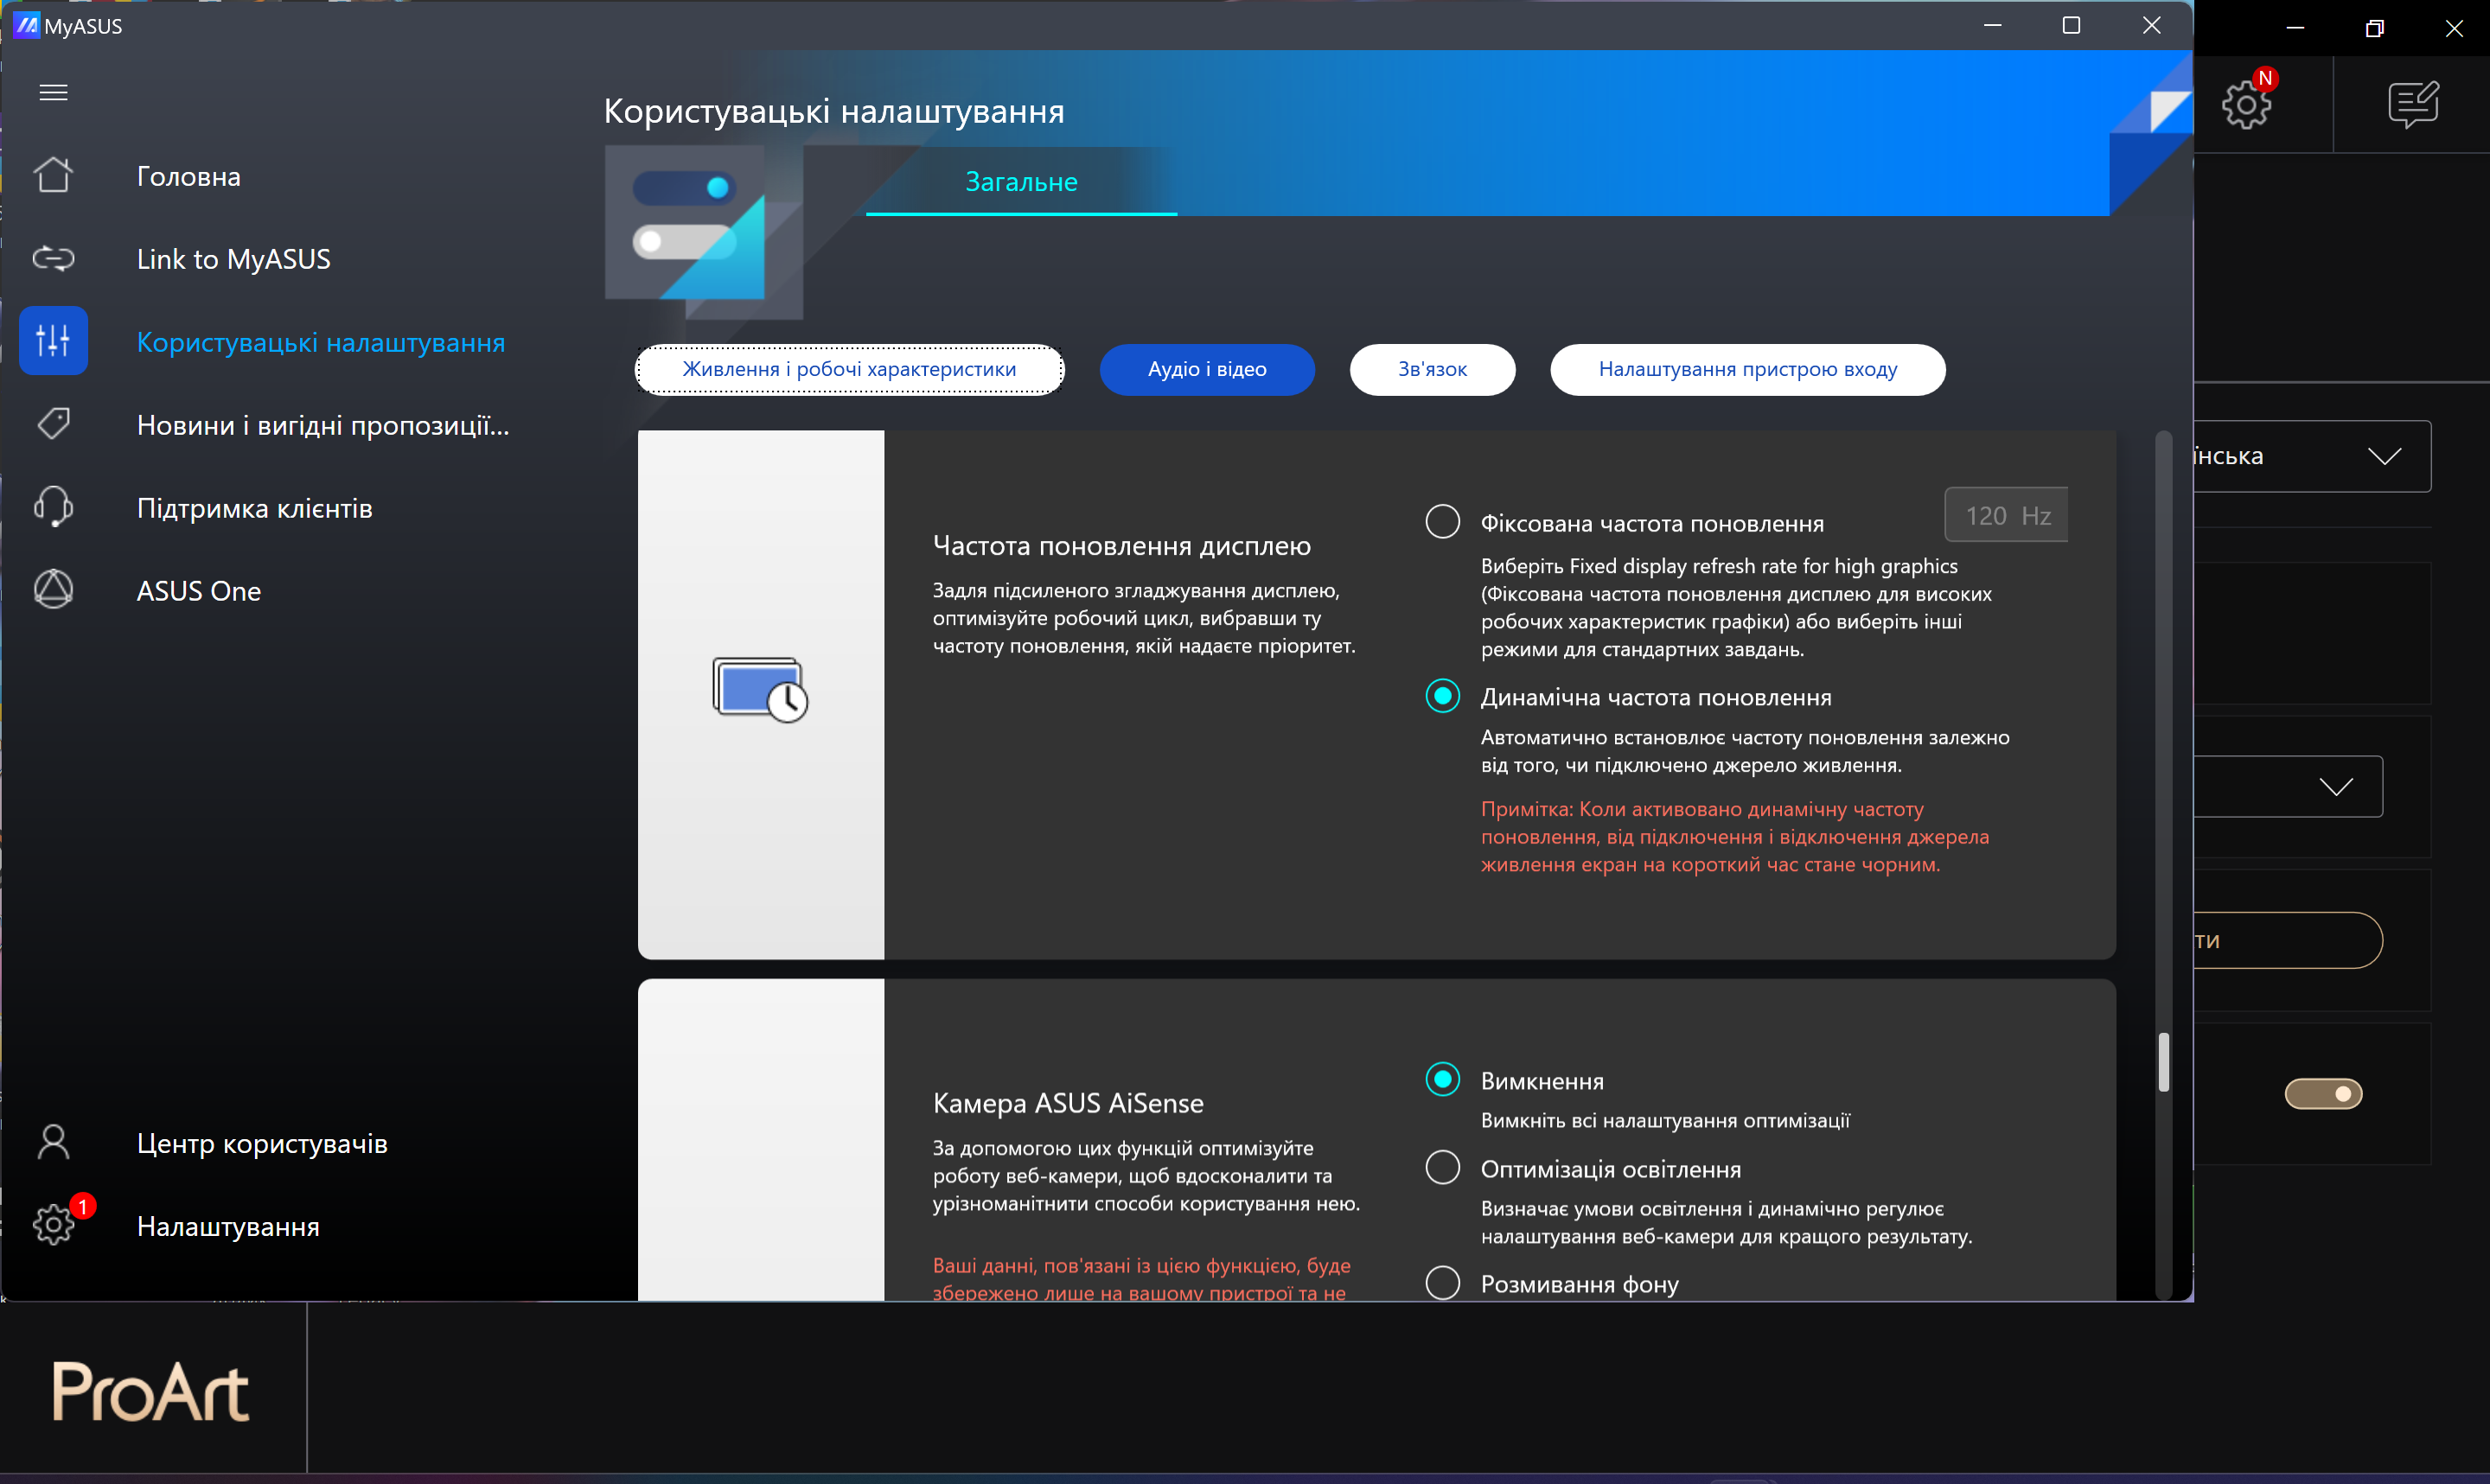The height and width of the screenshot is (1484, 2490).
Task: Open the Аудіо і відео section
Action: 1206,369
